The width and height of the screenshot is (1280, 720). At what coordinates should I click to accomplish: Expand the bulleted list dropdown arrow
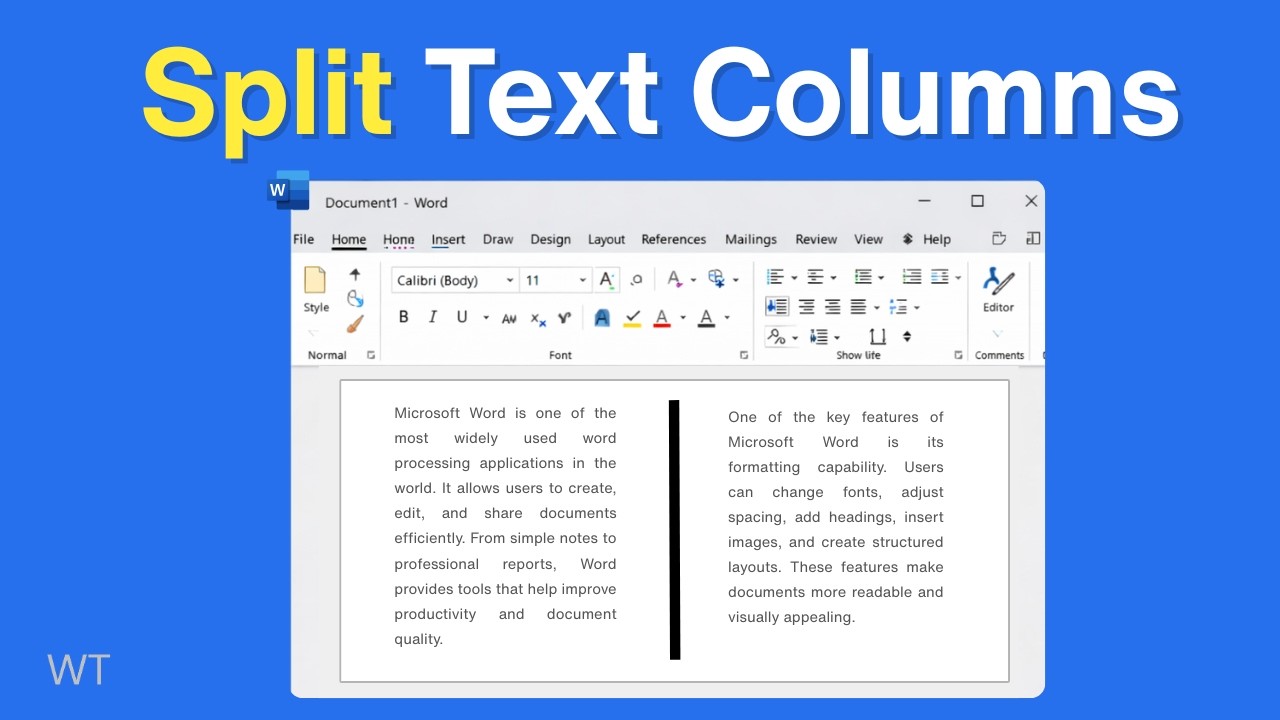(794, 278)
